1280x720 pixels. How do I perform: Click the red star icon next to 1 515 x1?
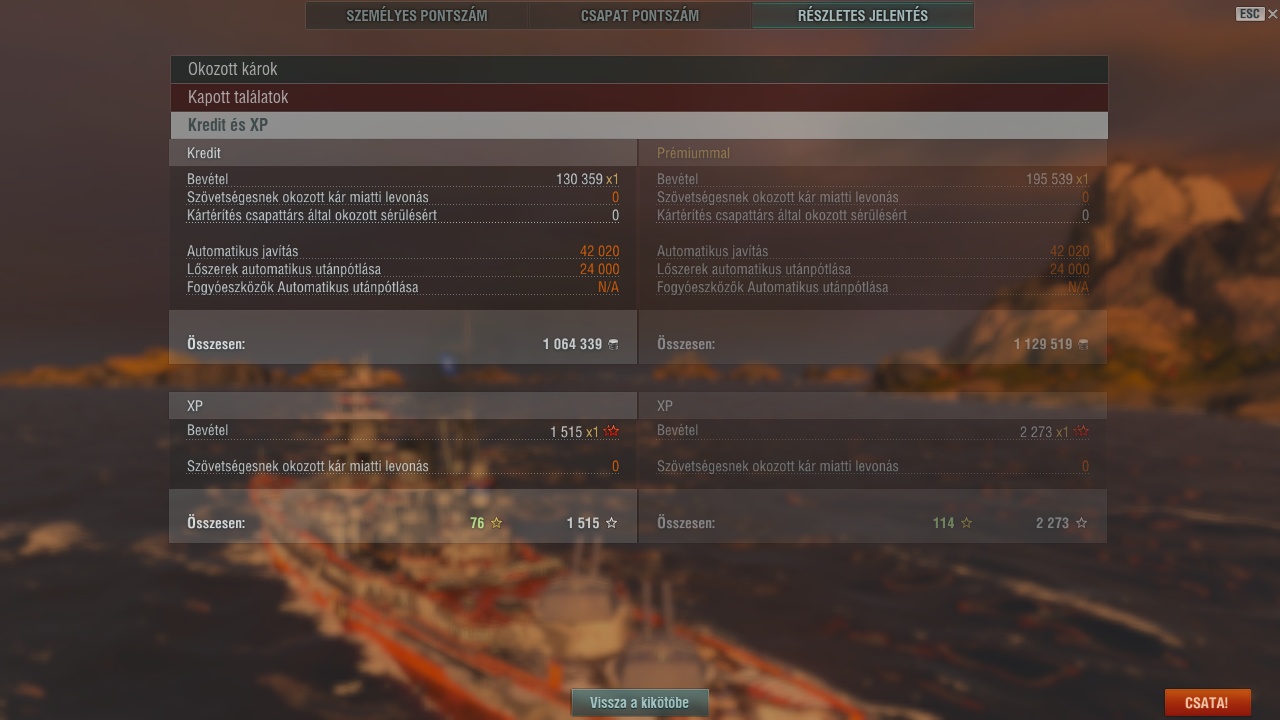click(x=612, y=432)
